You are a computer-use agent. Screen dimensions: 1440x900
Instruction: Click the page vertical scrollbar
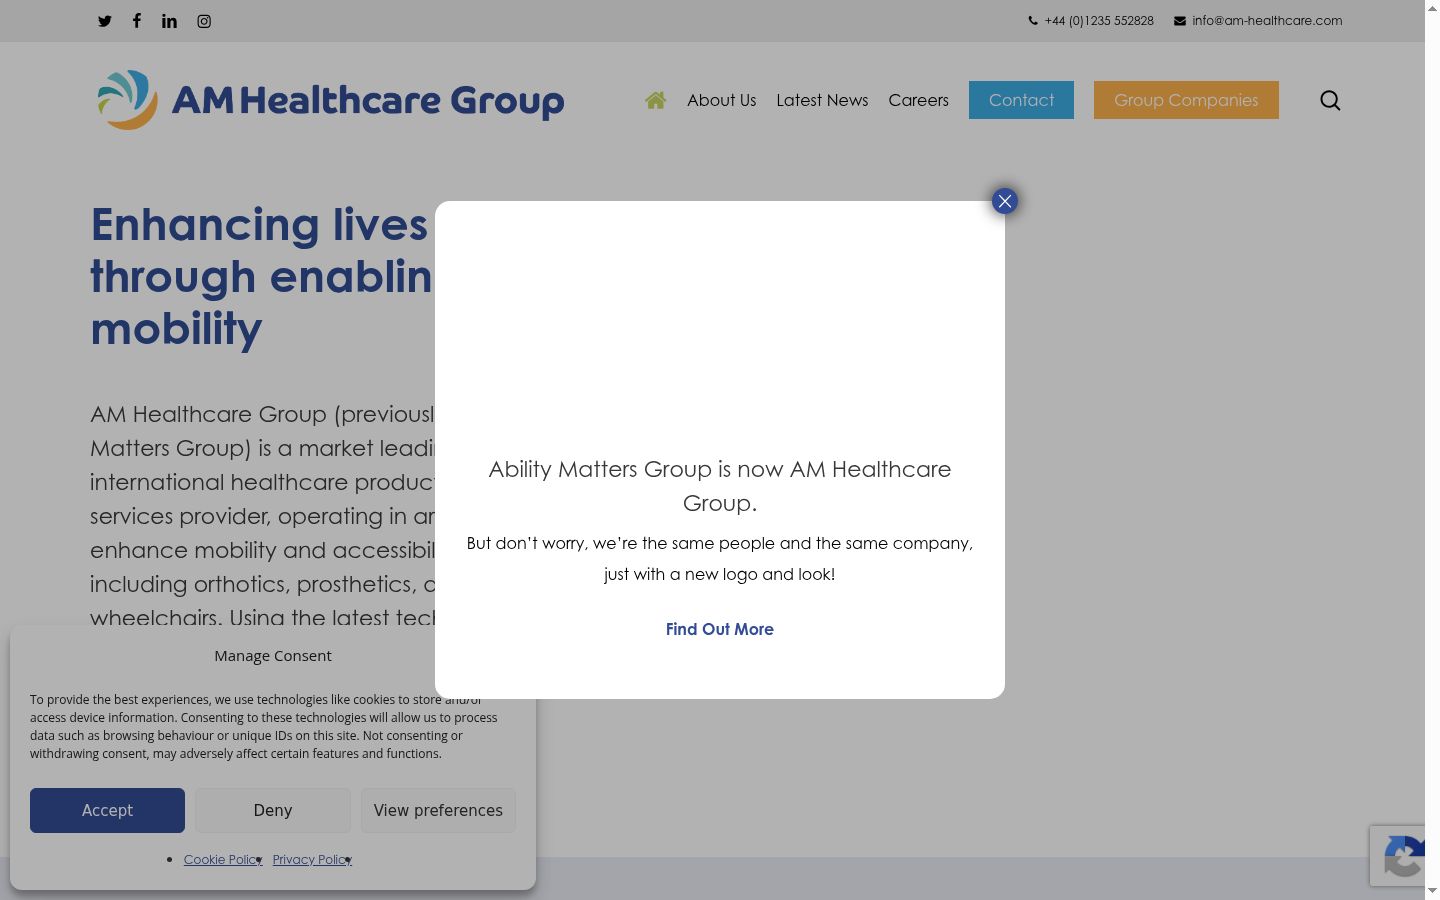point(1432,450)
